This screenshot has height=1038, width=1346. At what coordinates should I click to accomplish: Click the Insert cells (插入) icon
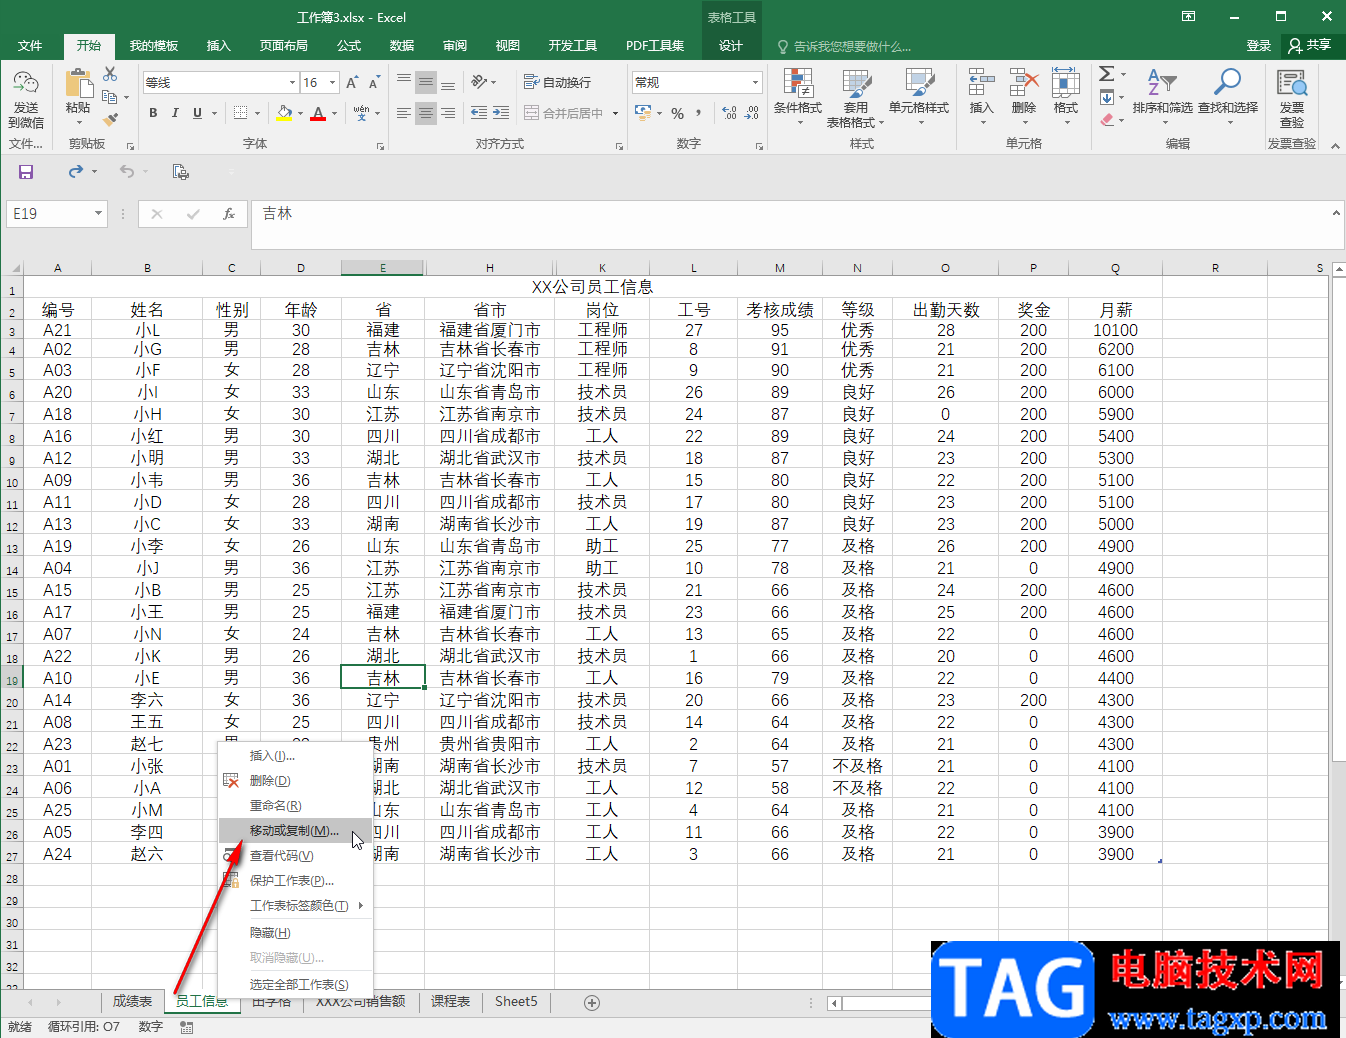982,83
